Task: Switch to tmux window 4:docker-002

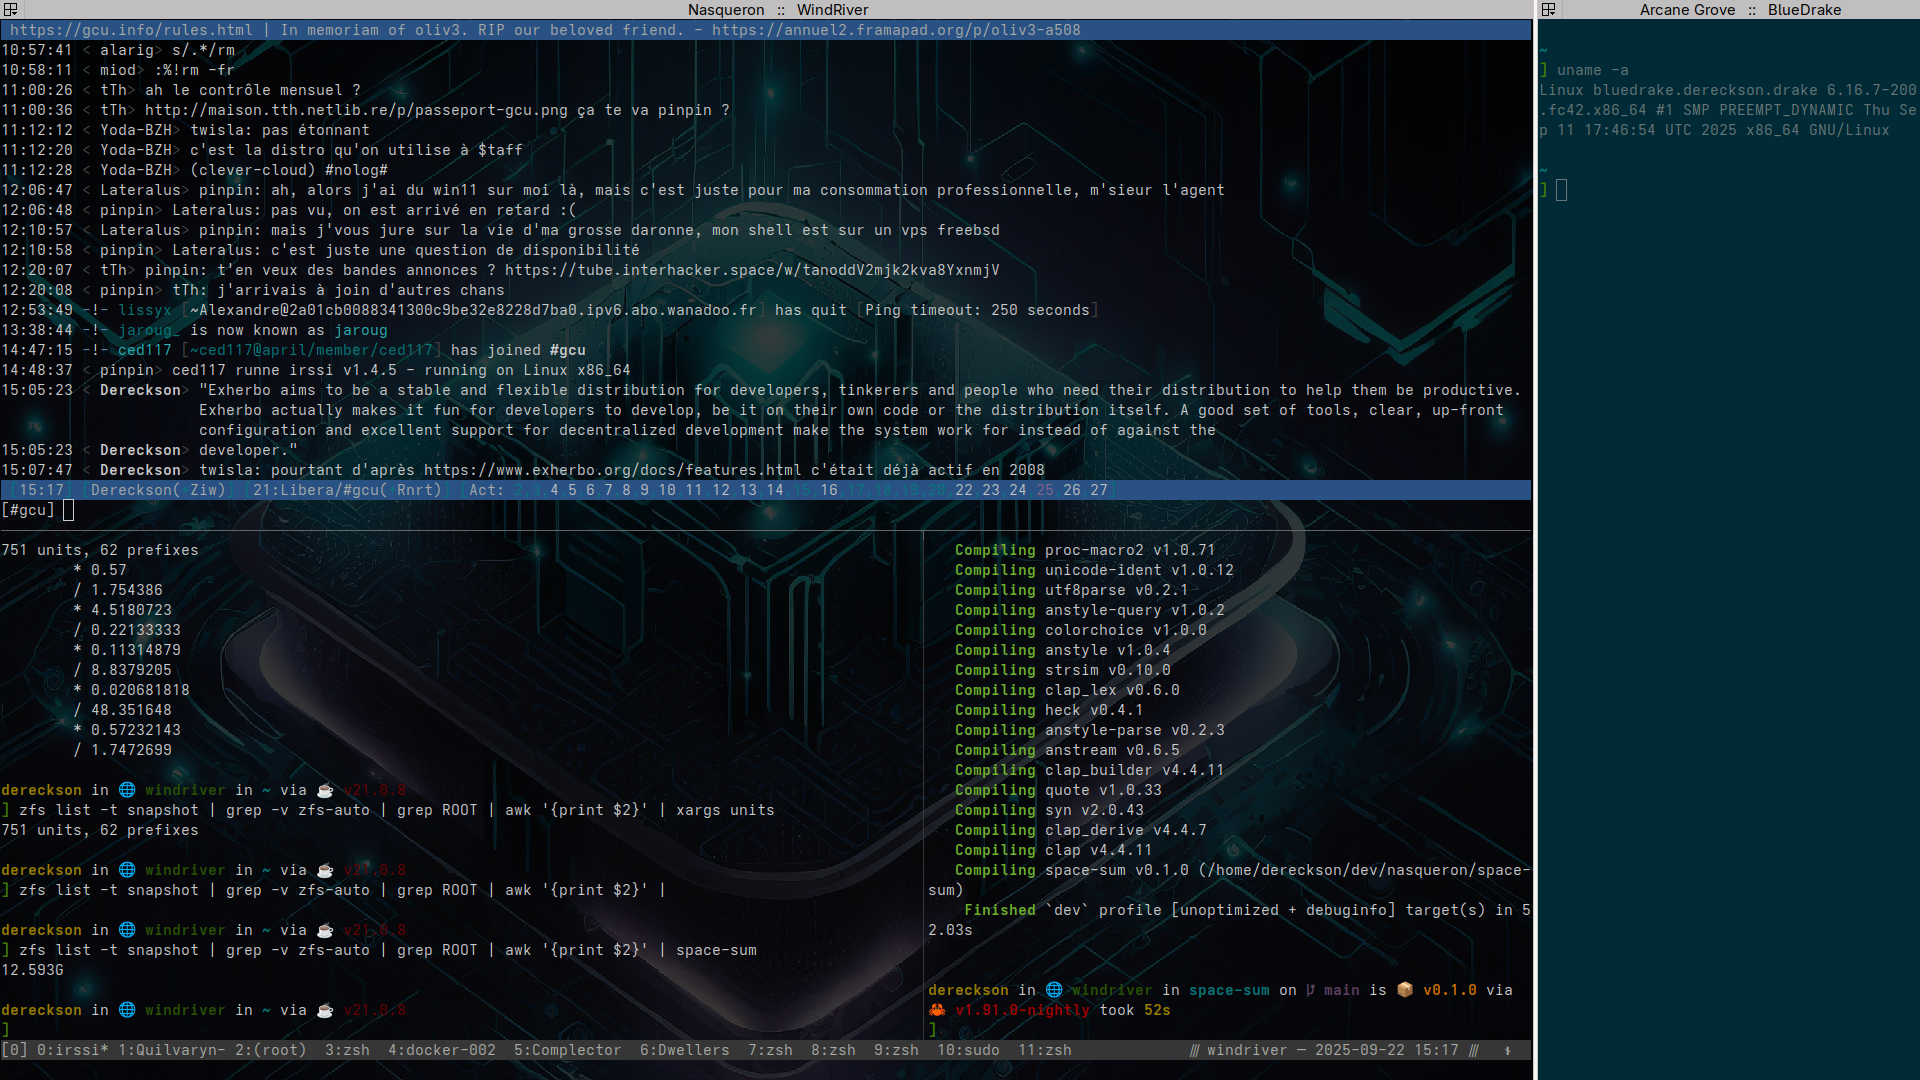Action: click(441, 1050)
